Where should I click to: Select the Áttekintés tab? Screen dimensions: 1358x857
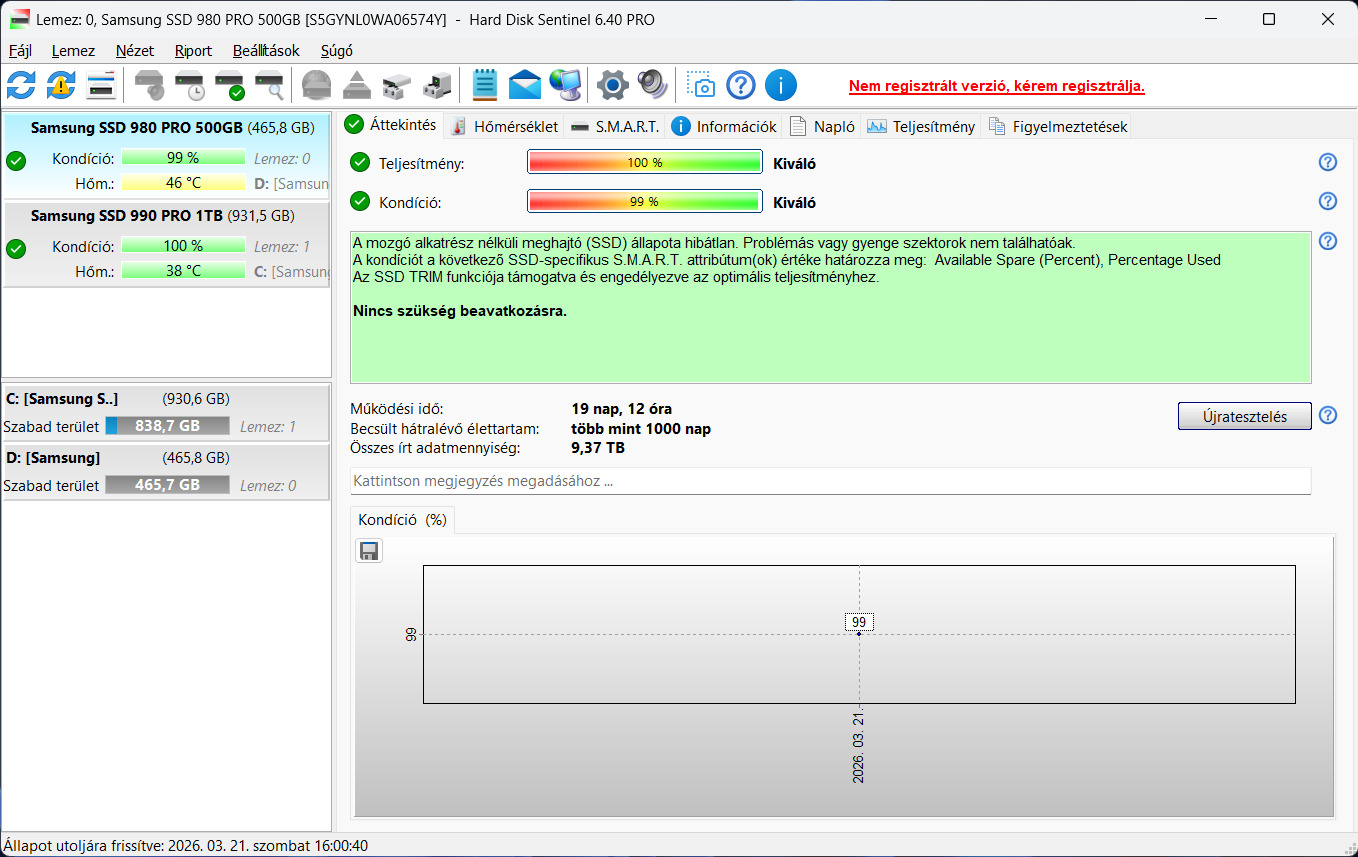tap(391, 125)
